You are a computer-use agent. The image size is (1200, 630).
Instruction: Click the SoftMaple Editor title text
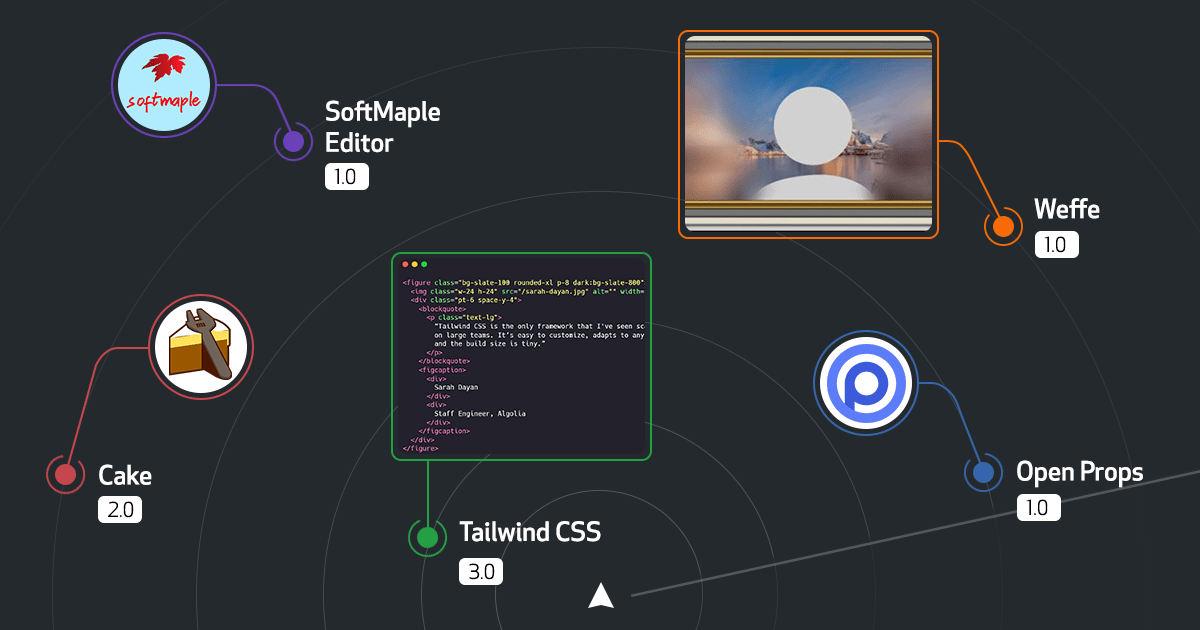pyautogui.click(x=382, y=127)
